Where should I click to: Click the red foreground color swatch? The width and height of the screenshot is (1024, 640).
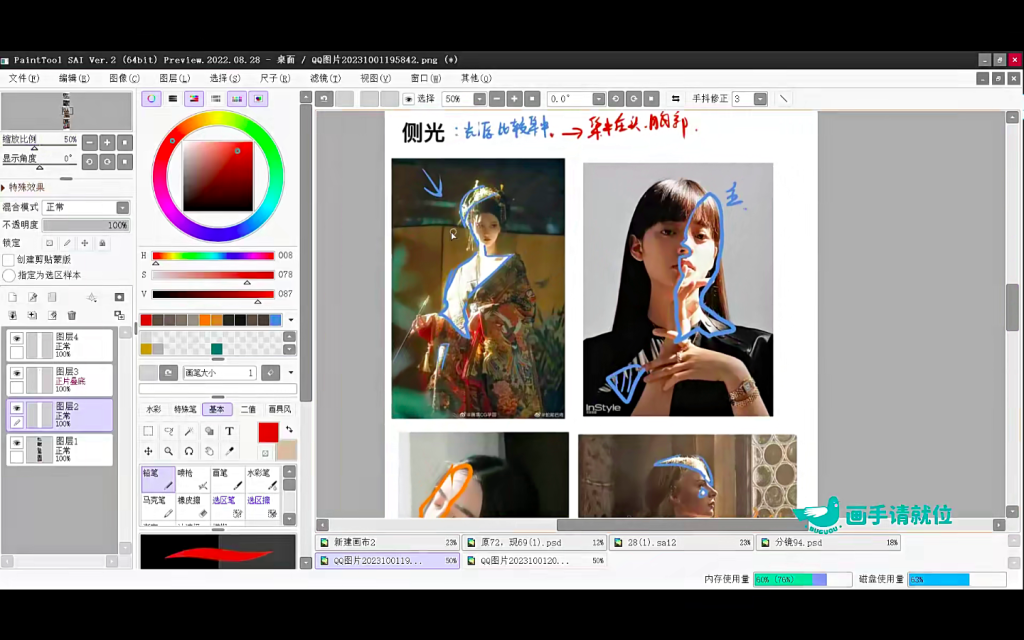(x=267, y=432)
